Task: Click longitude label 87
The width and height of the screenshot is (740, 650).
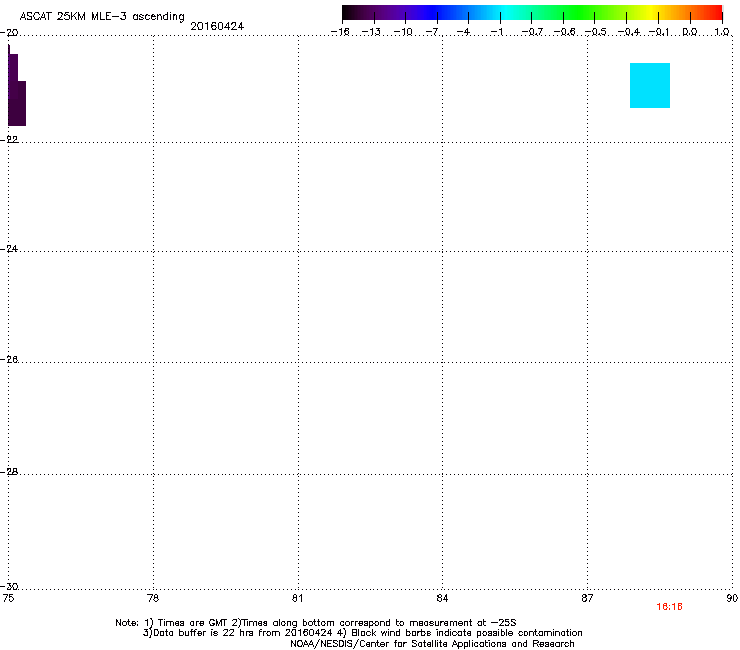Action: pyautogui.click(x=587, y=599)
